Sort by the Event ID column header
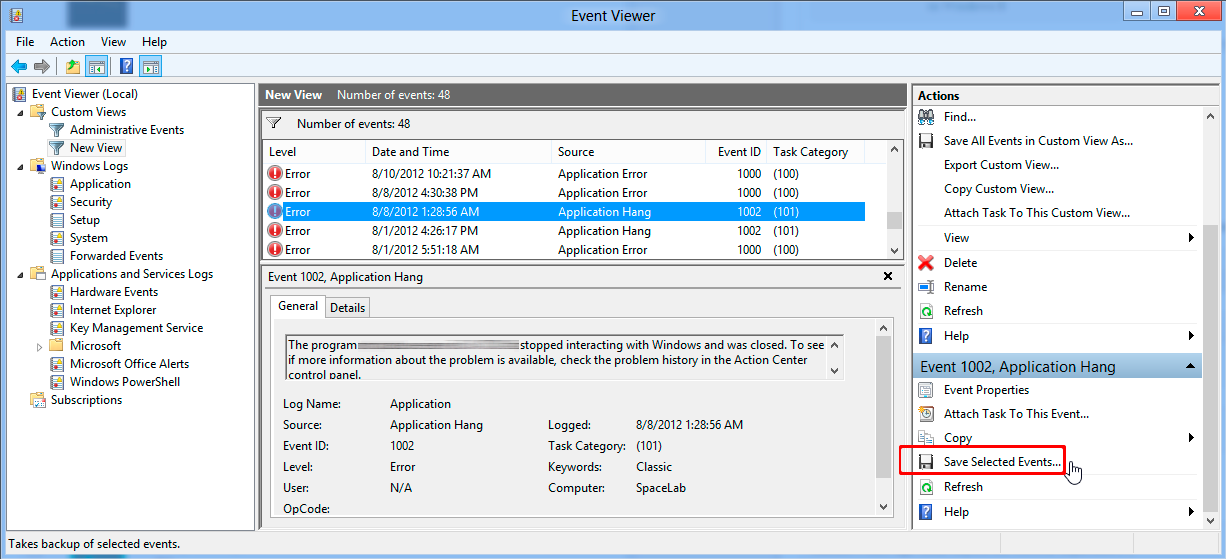This screenshot has height=559, width=1226. (738, 152)
